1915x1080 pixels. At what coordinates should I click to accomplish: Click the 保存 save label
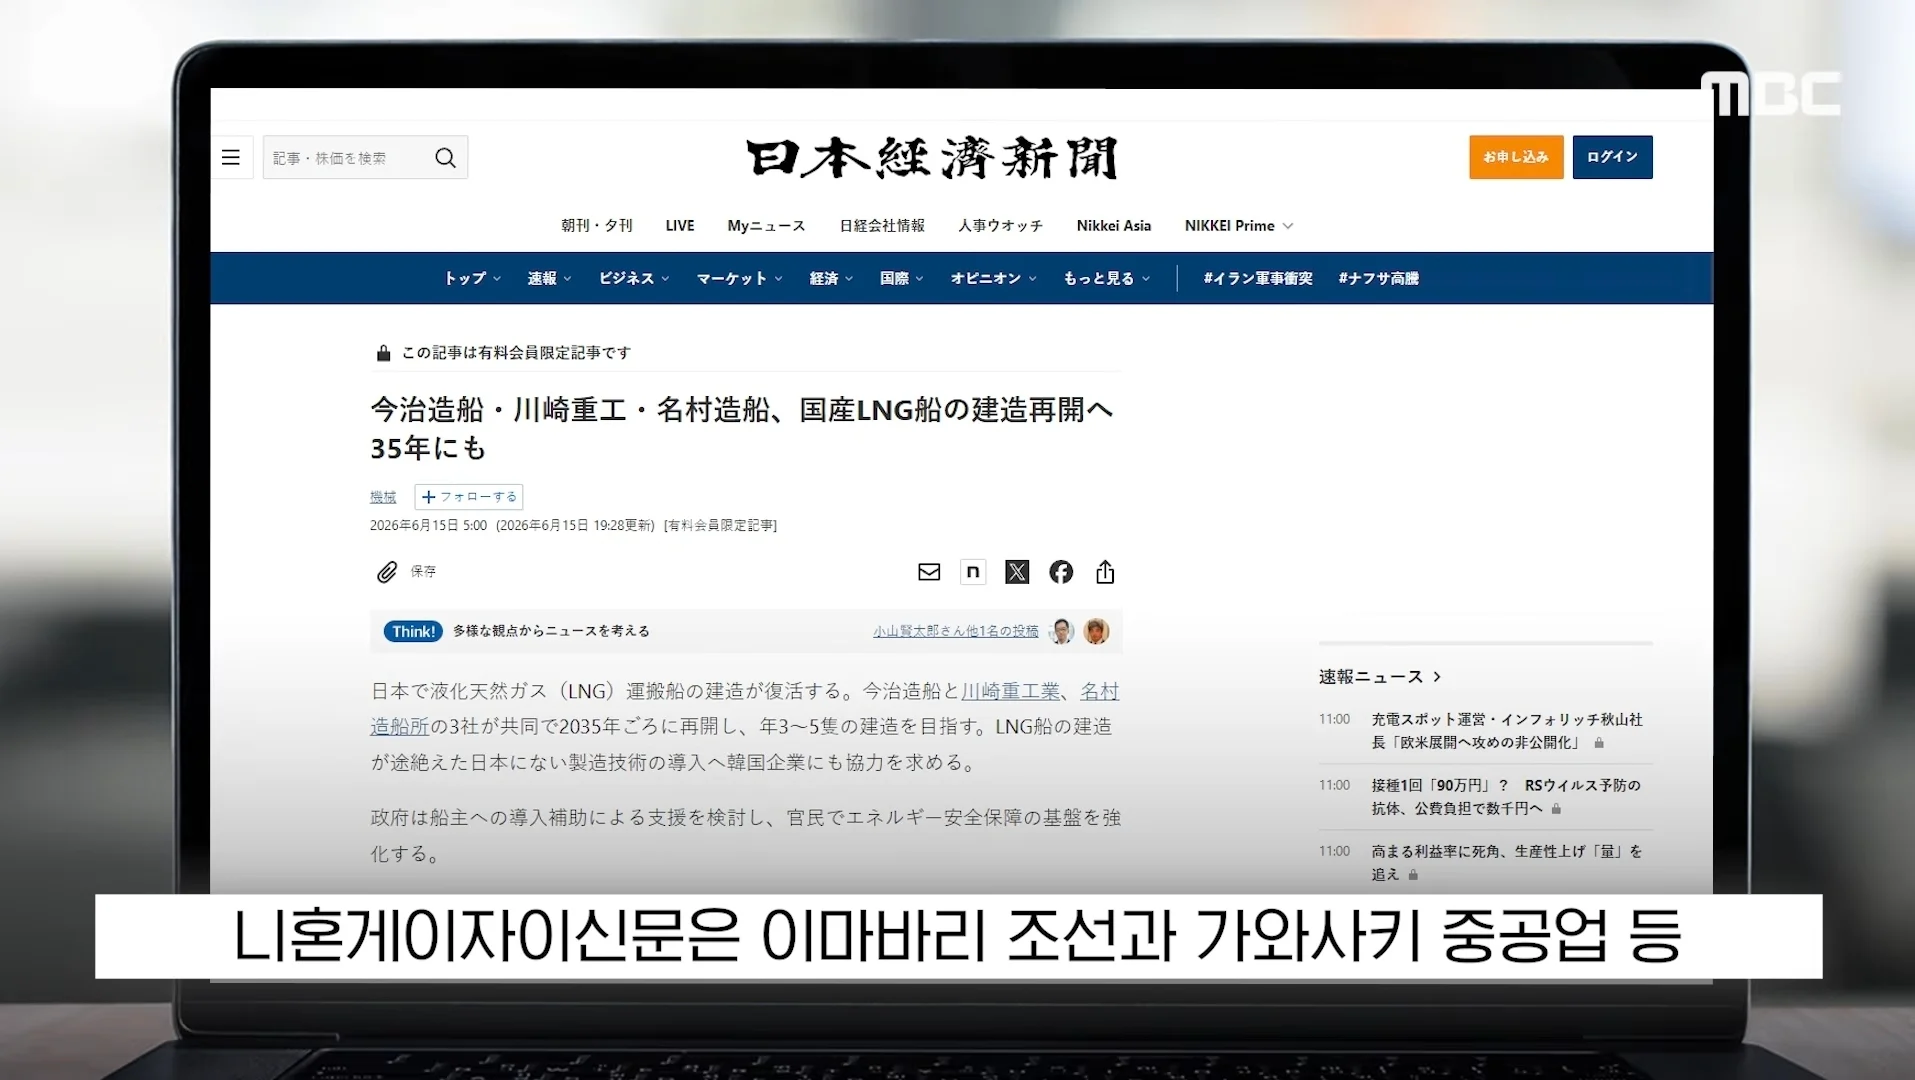click(x=423, y=572)
